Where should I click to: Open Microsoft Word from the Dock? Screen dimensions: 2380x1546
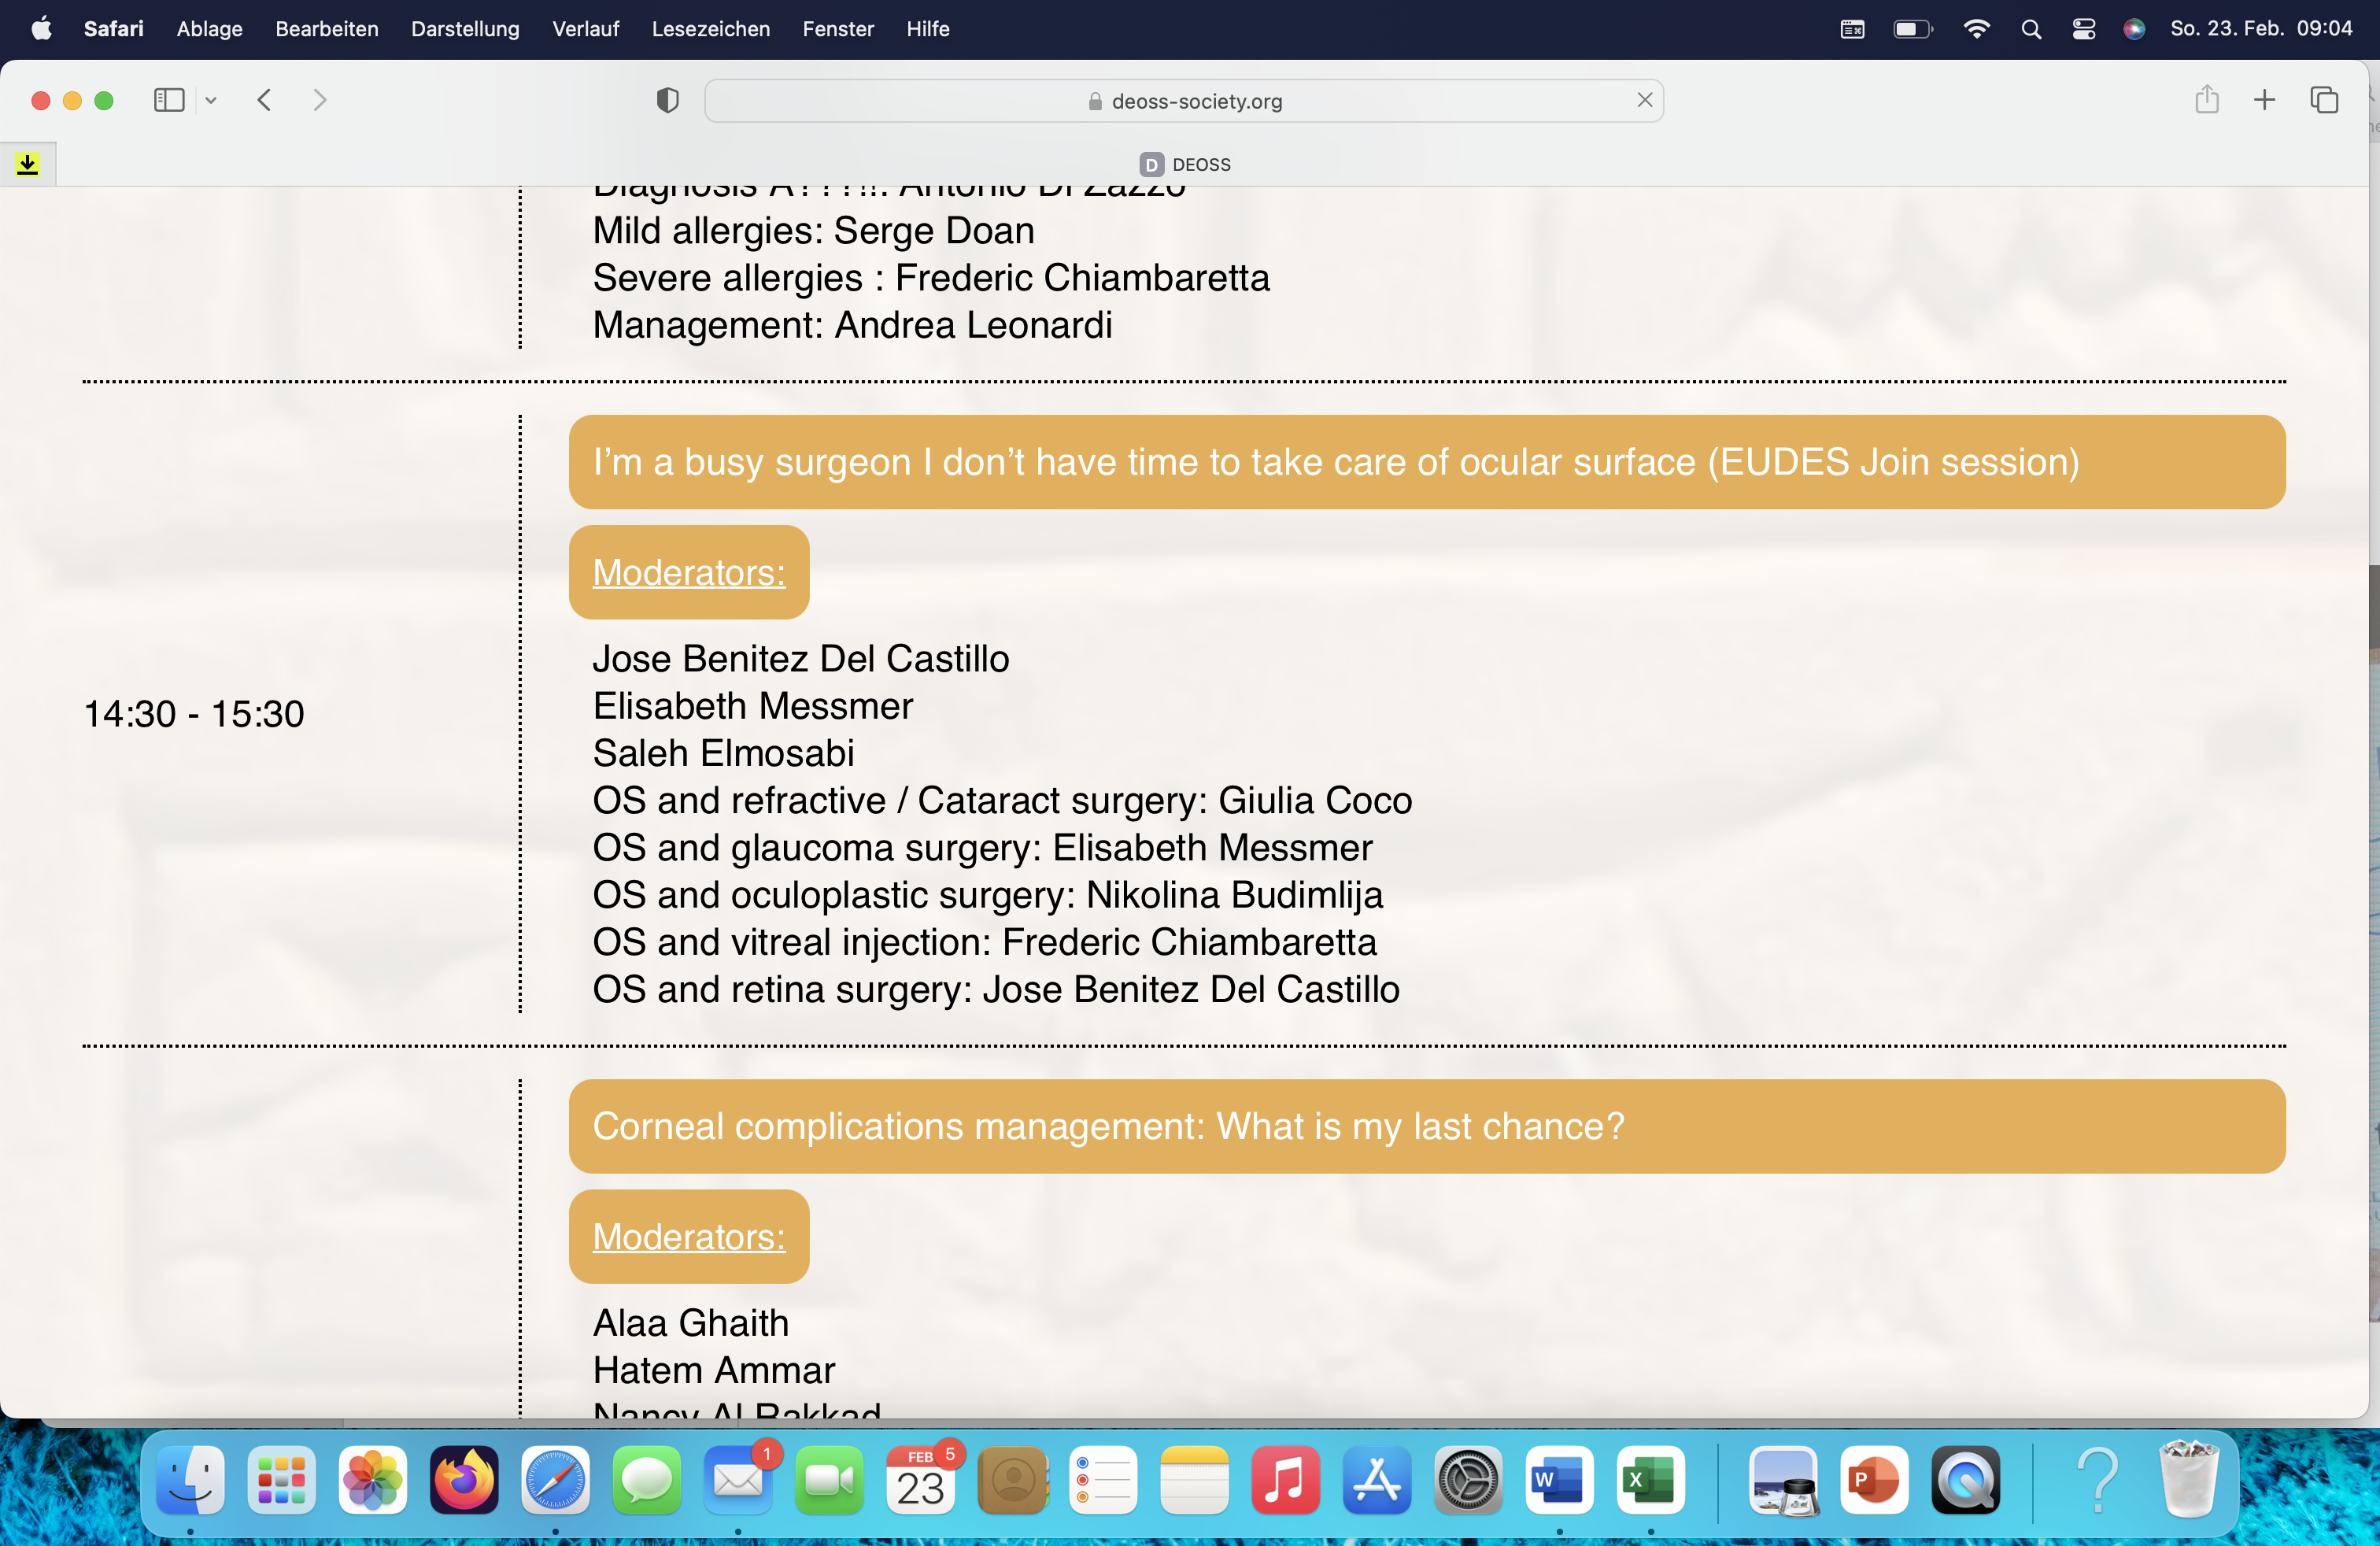click(1559, 1479)
